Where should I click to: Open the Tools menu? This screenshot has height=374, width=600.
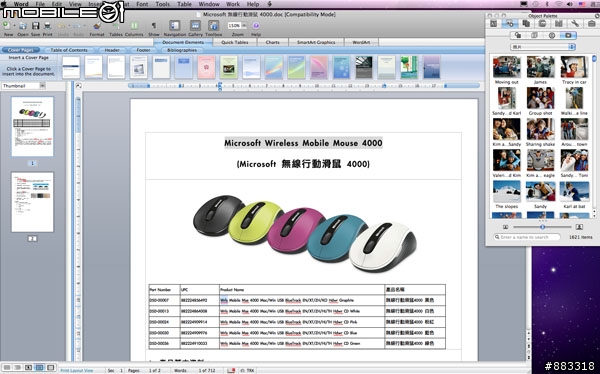162,4
